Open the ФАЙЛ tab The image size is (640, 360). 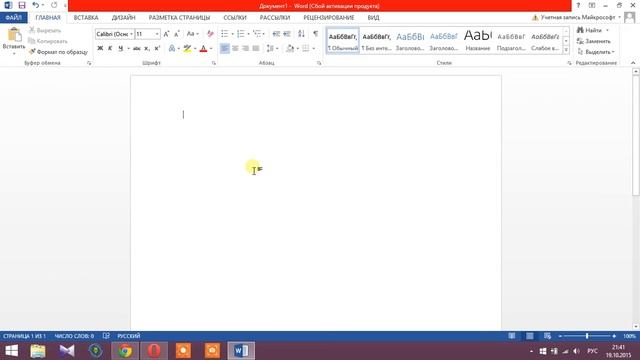click(x=13, y=18)
